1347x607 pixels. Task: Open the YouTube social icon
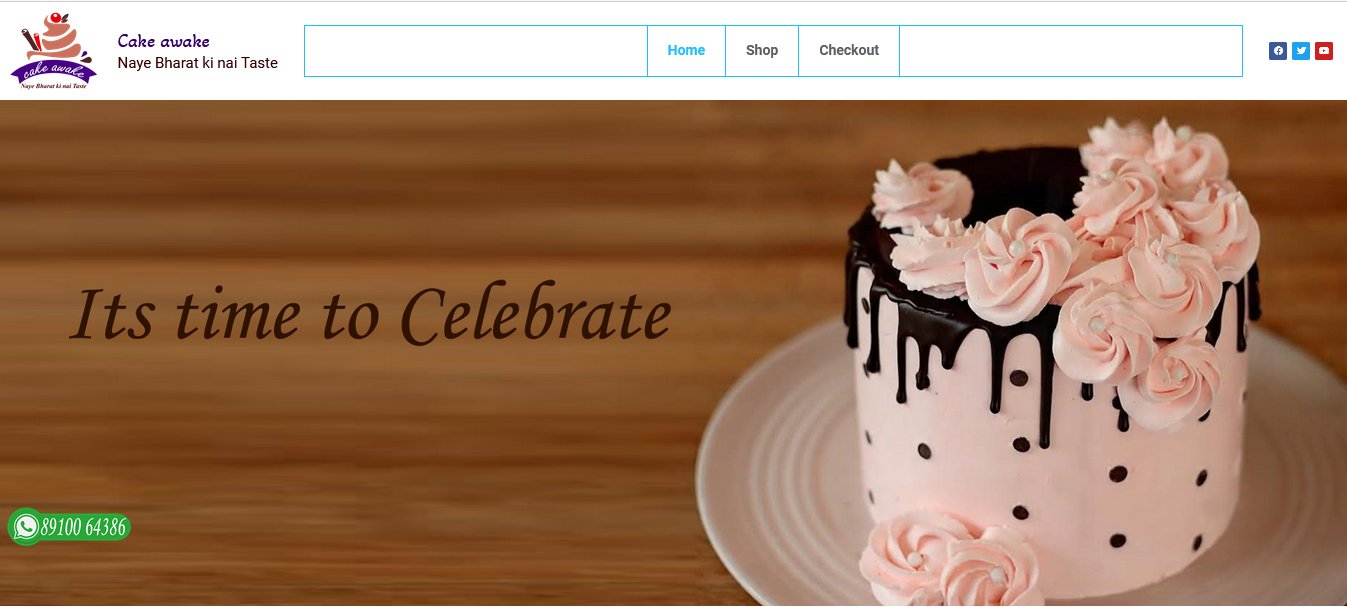[x=1324, y=51]
